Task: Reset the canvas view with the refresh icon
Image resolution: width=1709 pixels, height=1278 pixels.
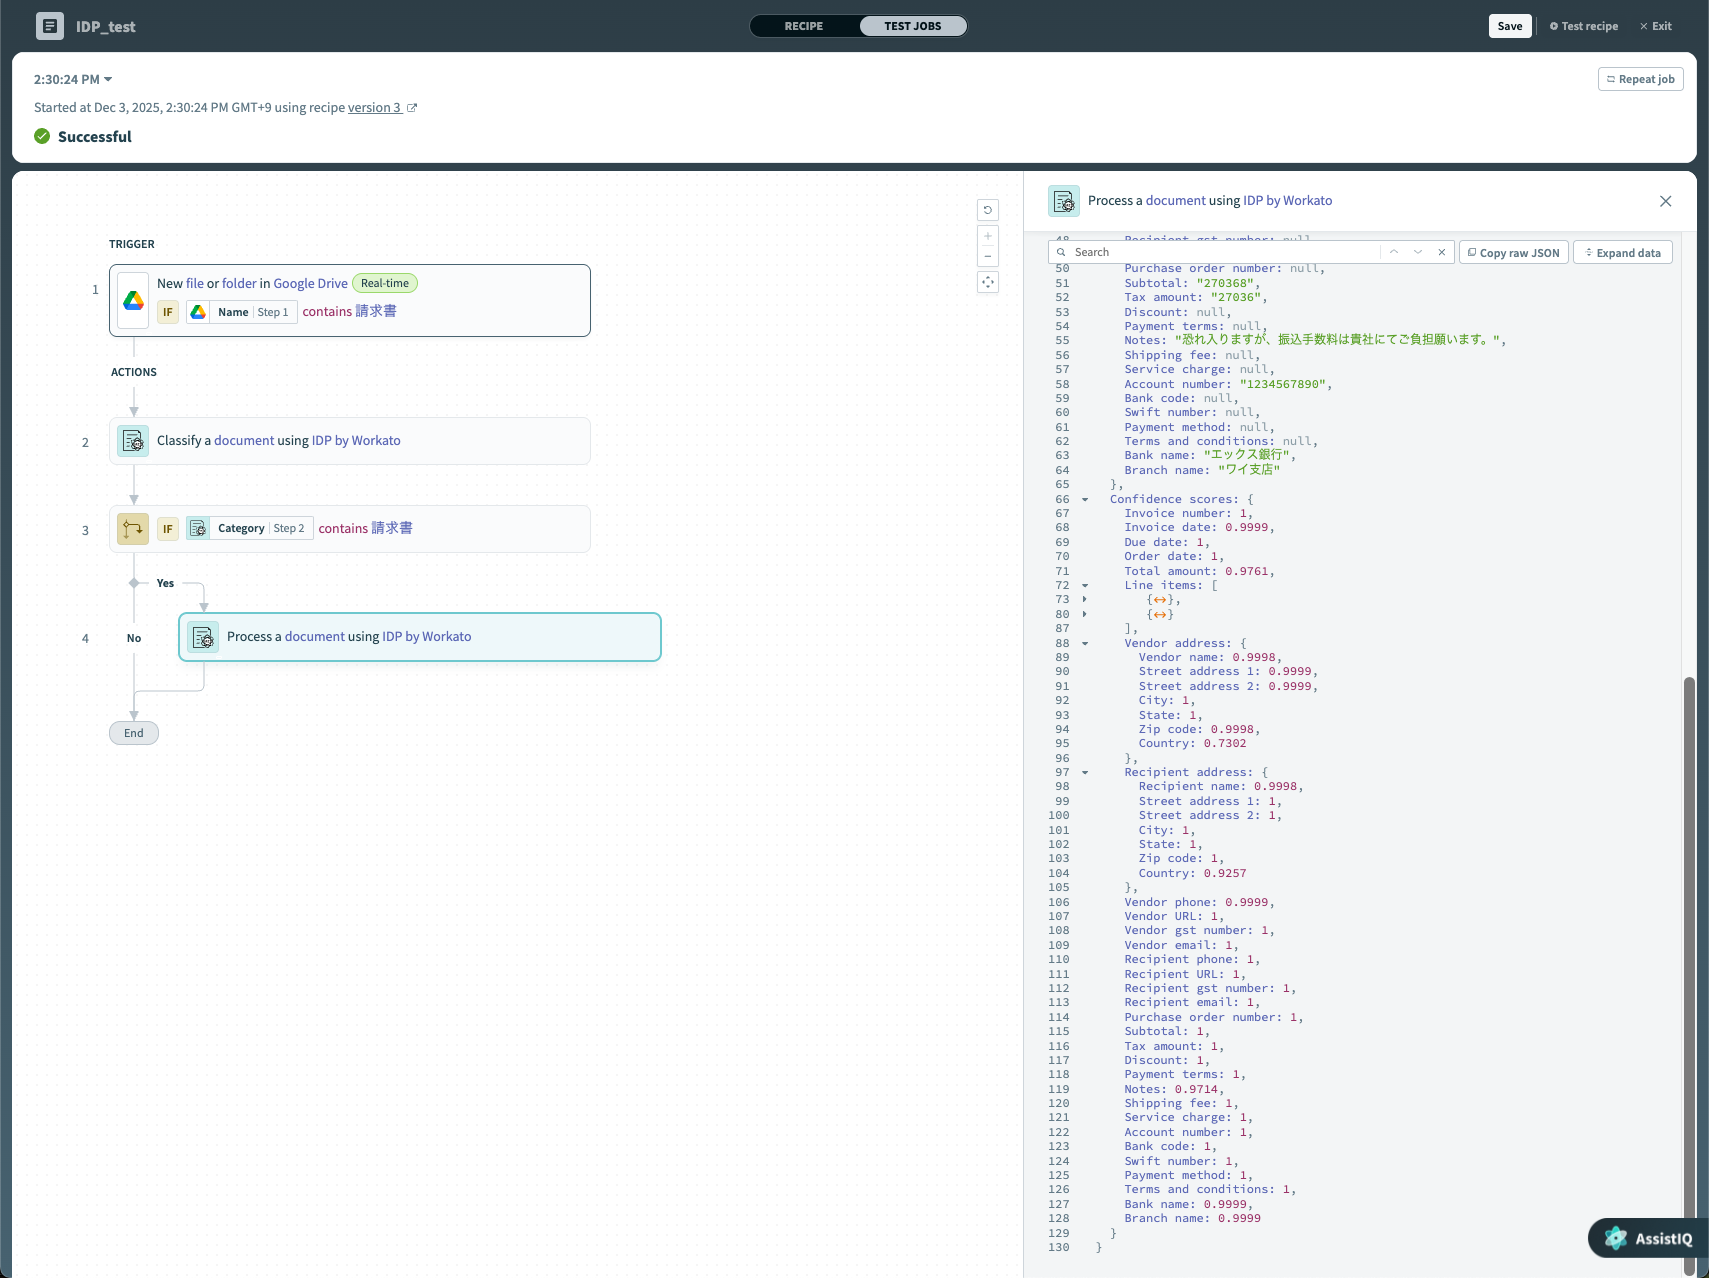Action: click(x=988, y=210)
